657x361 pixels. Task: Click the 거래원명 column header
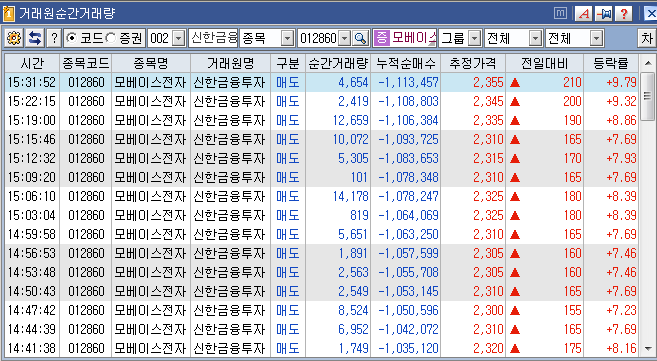(x=230, y=63)
